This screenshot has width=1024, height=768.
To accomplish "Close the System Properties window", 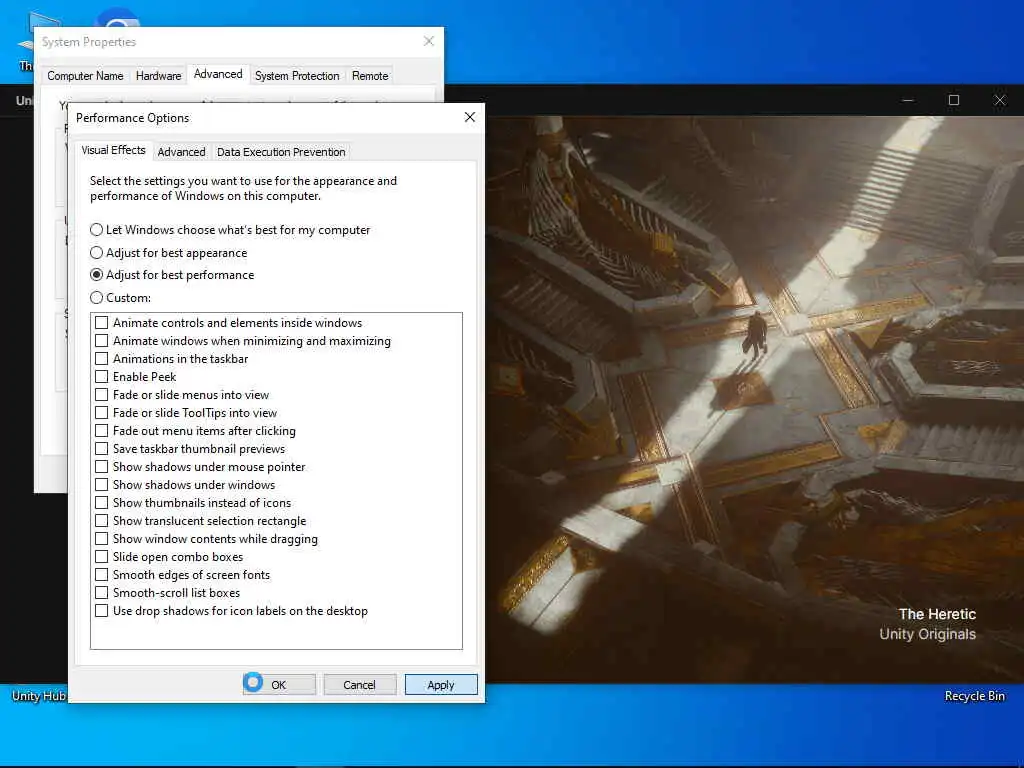I will (428, 41).
